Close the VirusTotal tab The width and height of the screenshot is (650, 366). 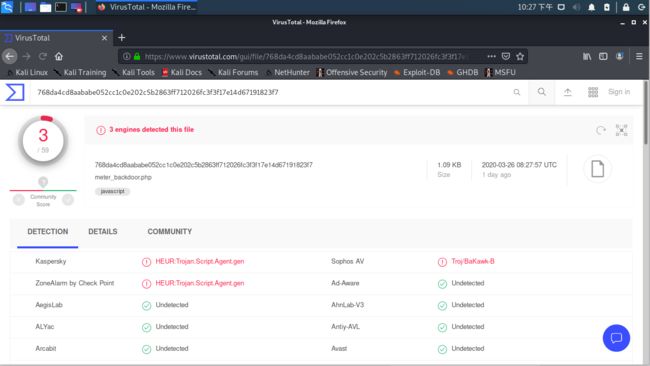point(104,38)
